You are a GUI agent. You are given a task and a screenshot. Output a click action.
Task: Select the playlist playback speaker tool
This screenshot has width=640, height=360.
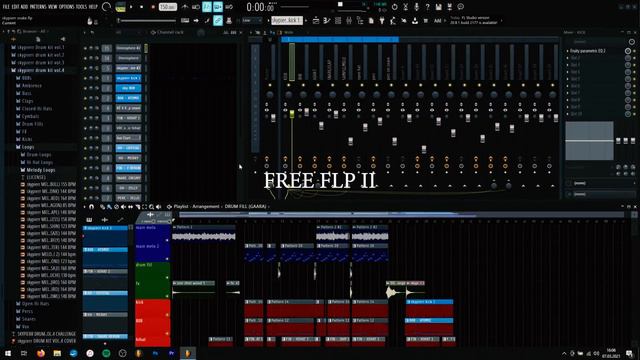(159, 207)
